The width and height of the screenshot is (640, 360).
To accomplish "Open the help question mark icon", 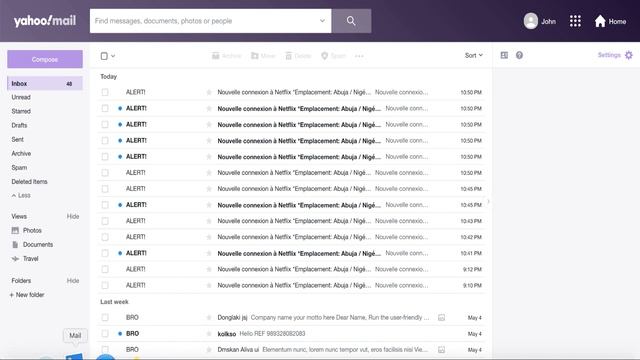I will pyautogui.click(x=519, y=55).
